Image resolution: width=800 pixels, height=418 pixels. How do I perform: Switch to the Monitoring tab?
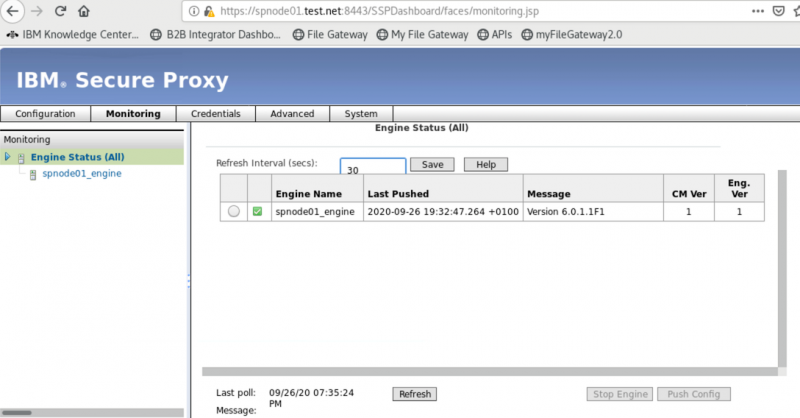tap(133, 114)
